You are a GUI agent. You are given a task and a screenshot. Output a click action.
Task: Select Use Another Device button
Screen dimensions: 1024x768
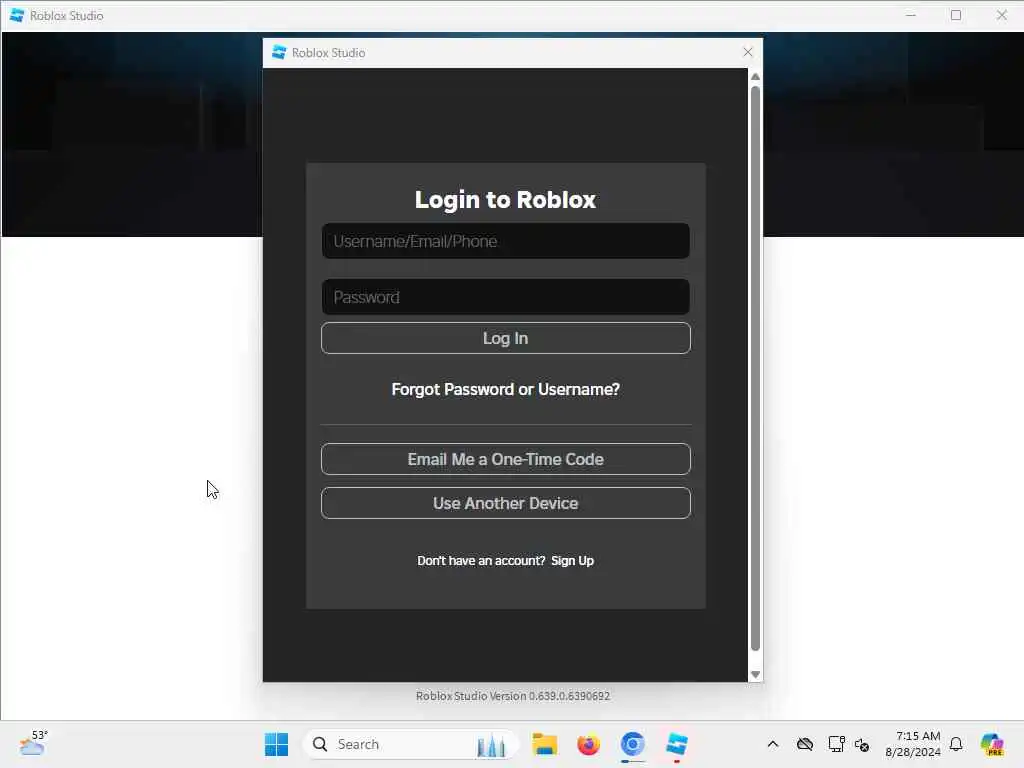[x=505, y=504]
